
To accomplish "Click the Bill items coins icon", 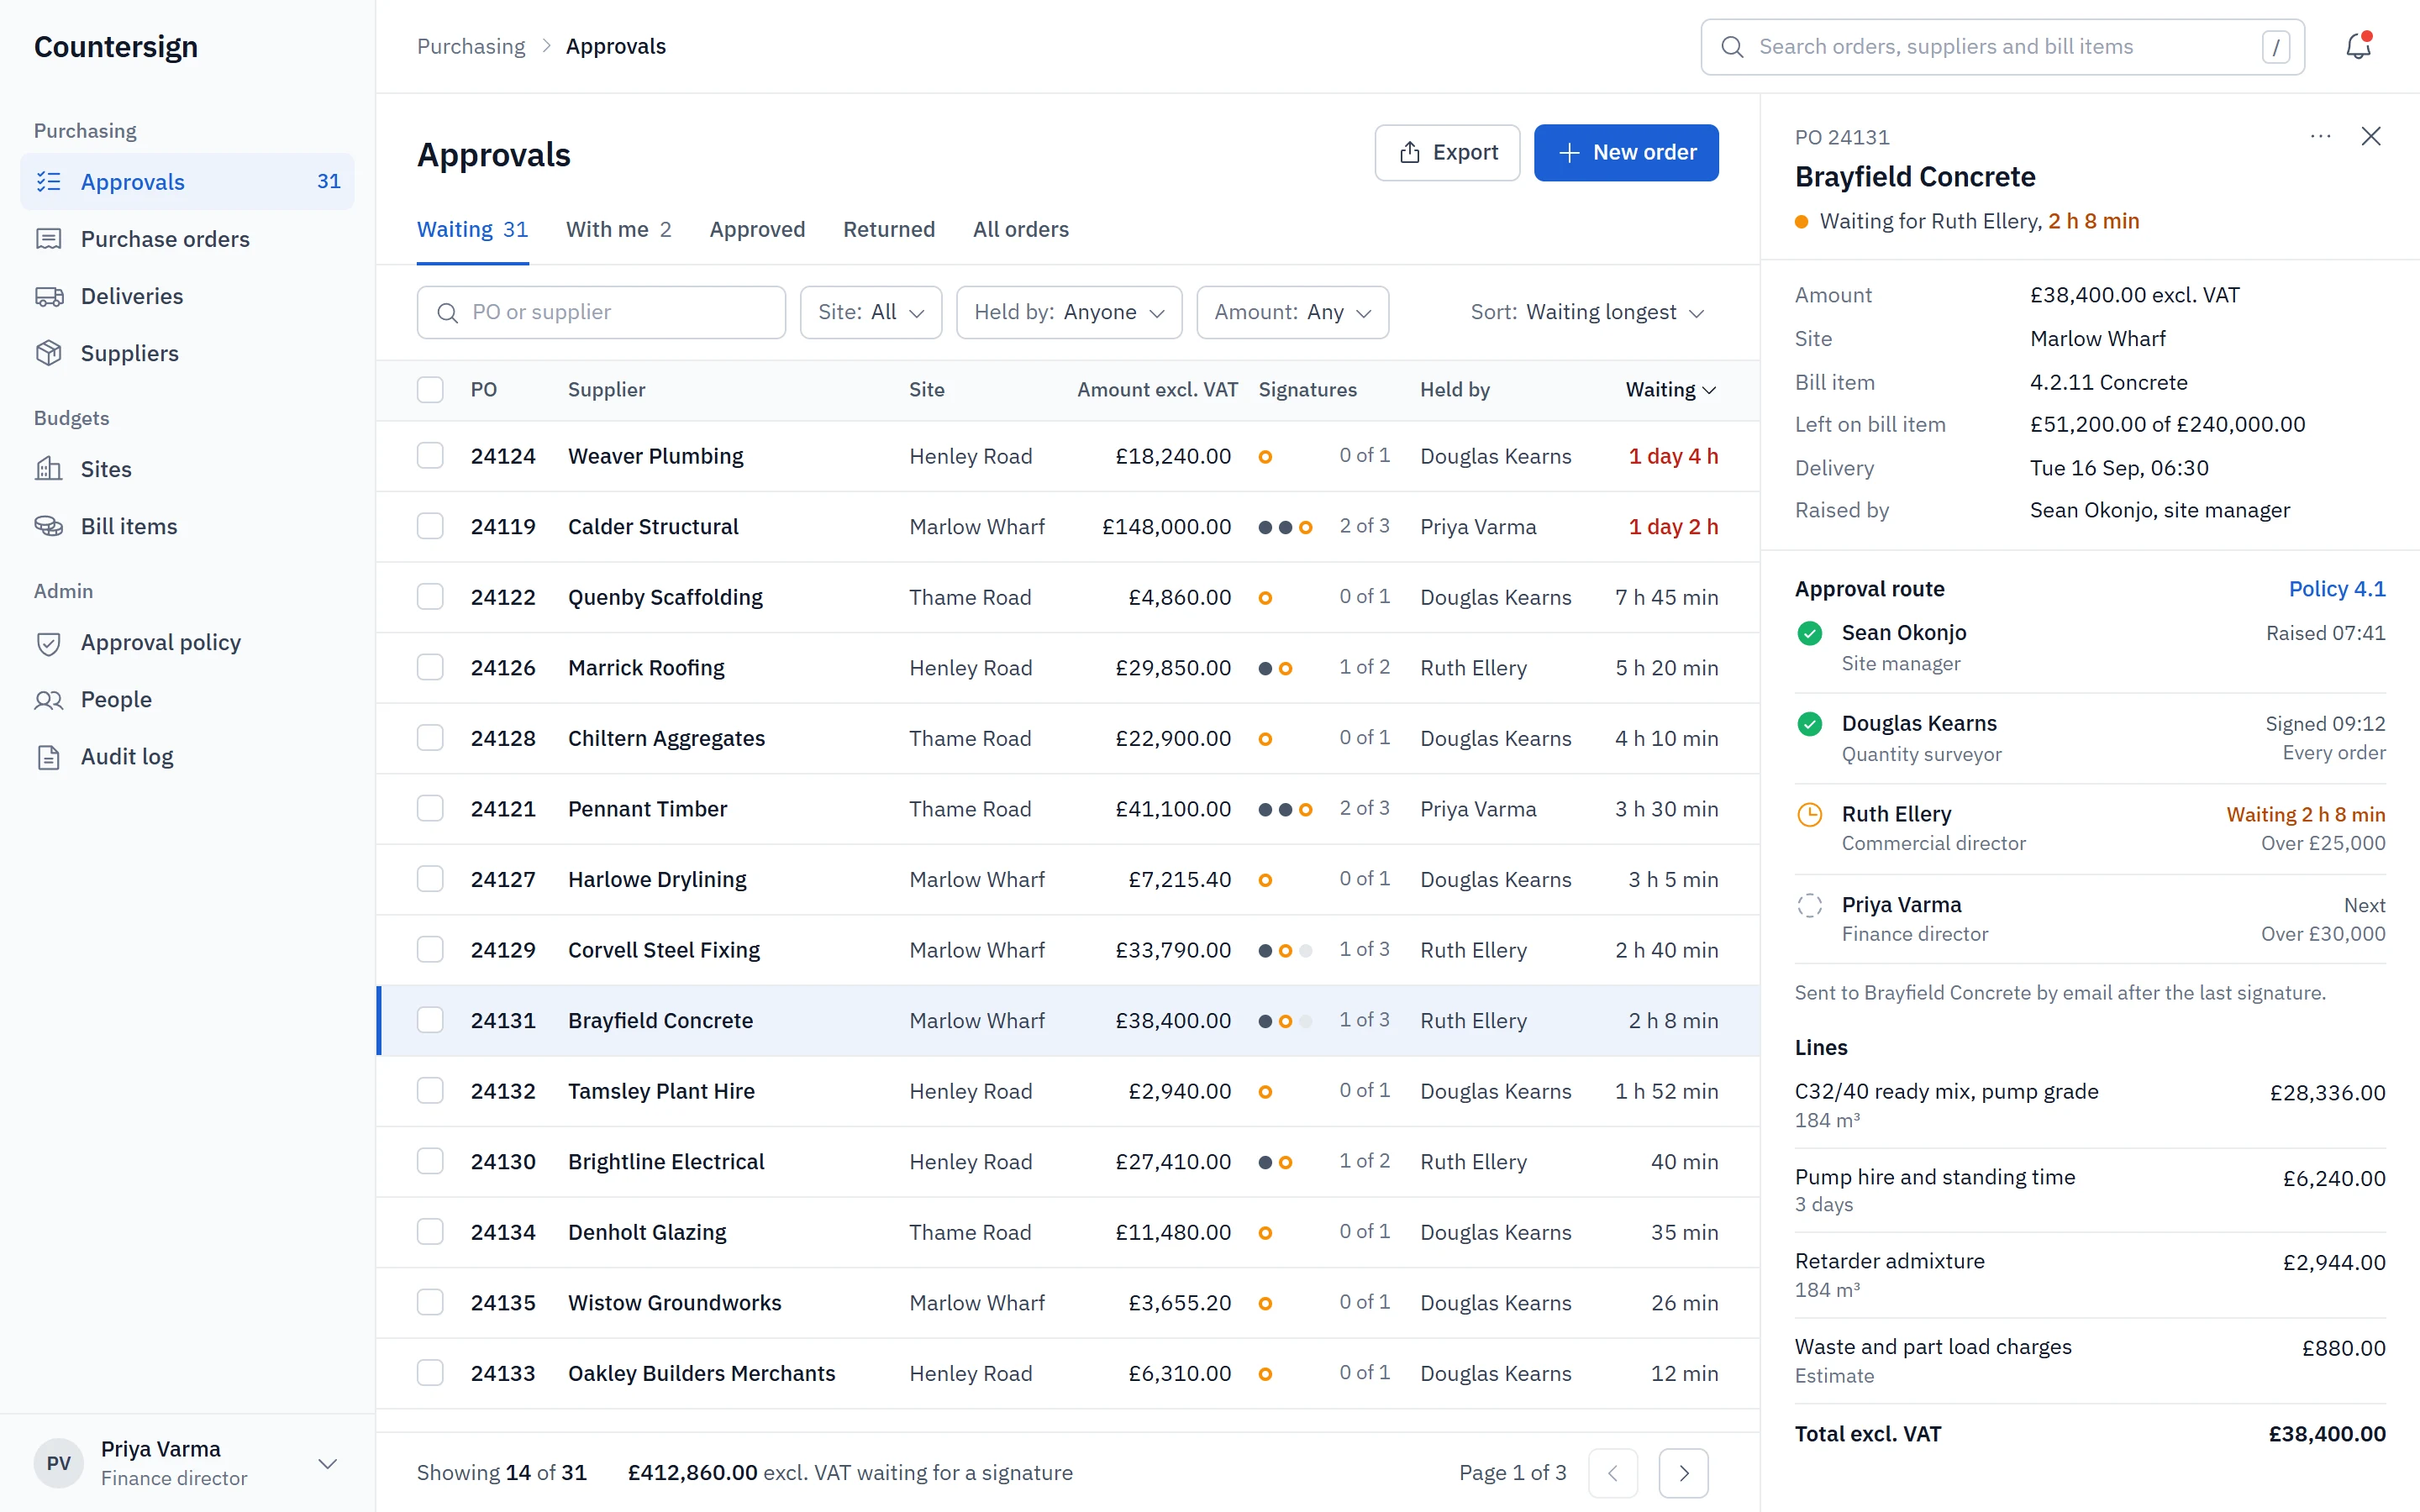I will coord(49,526).
